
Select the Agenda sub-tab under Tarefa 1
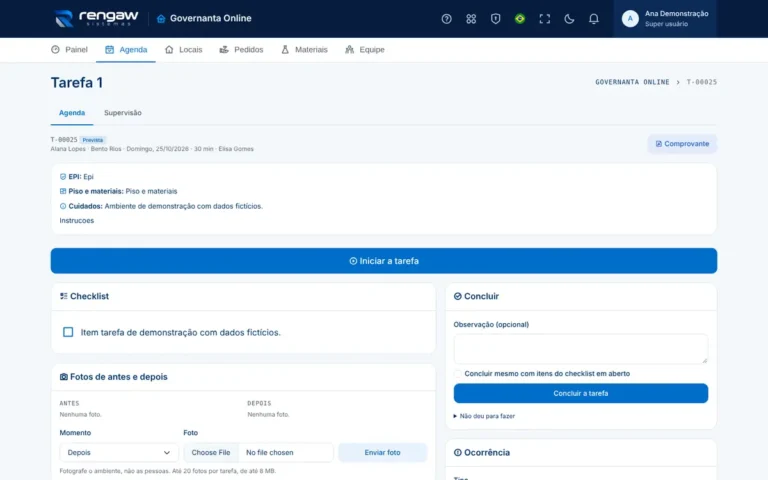(72, 113)
